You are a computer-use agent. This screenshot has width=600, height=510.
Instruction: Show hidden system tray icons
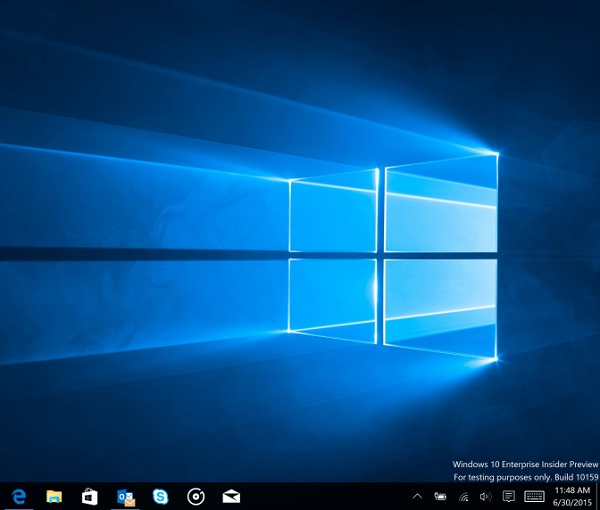417,497
